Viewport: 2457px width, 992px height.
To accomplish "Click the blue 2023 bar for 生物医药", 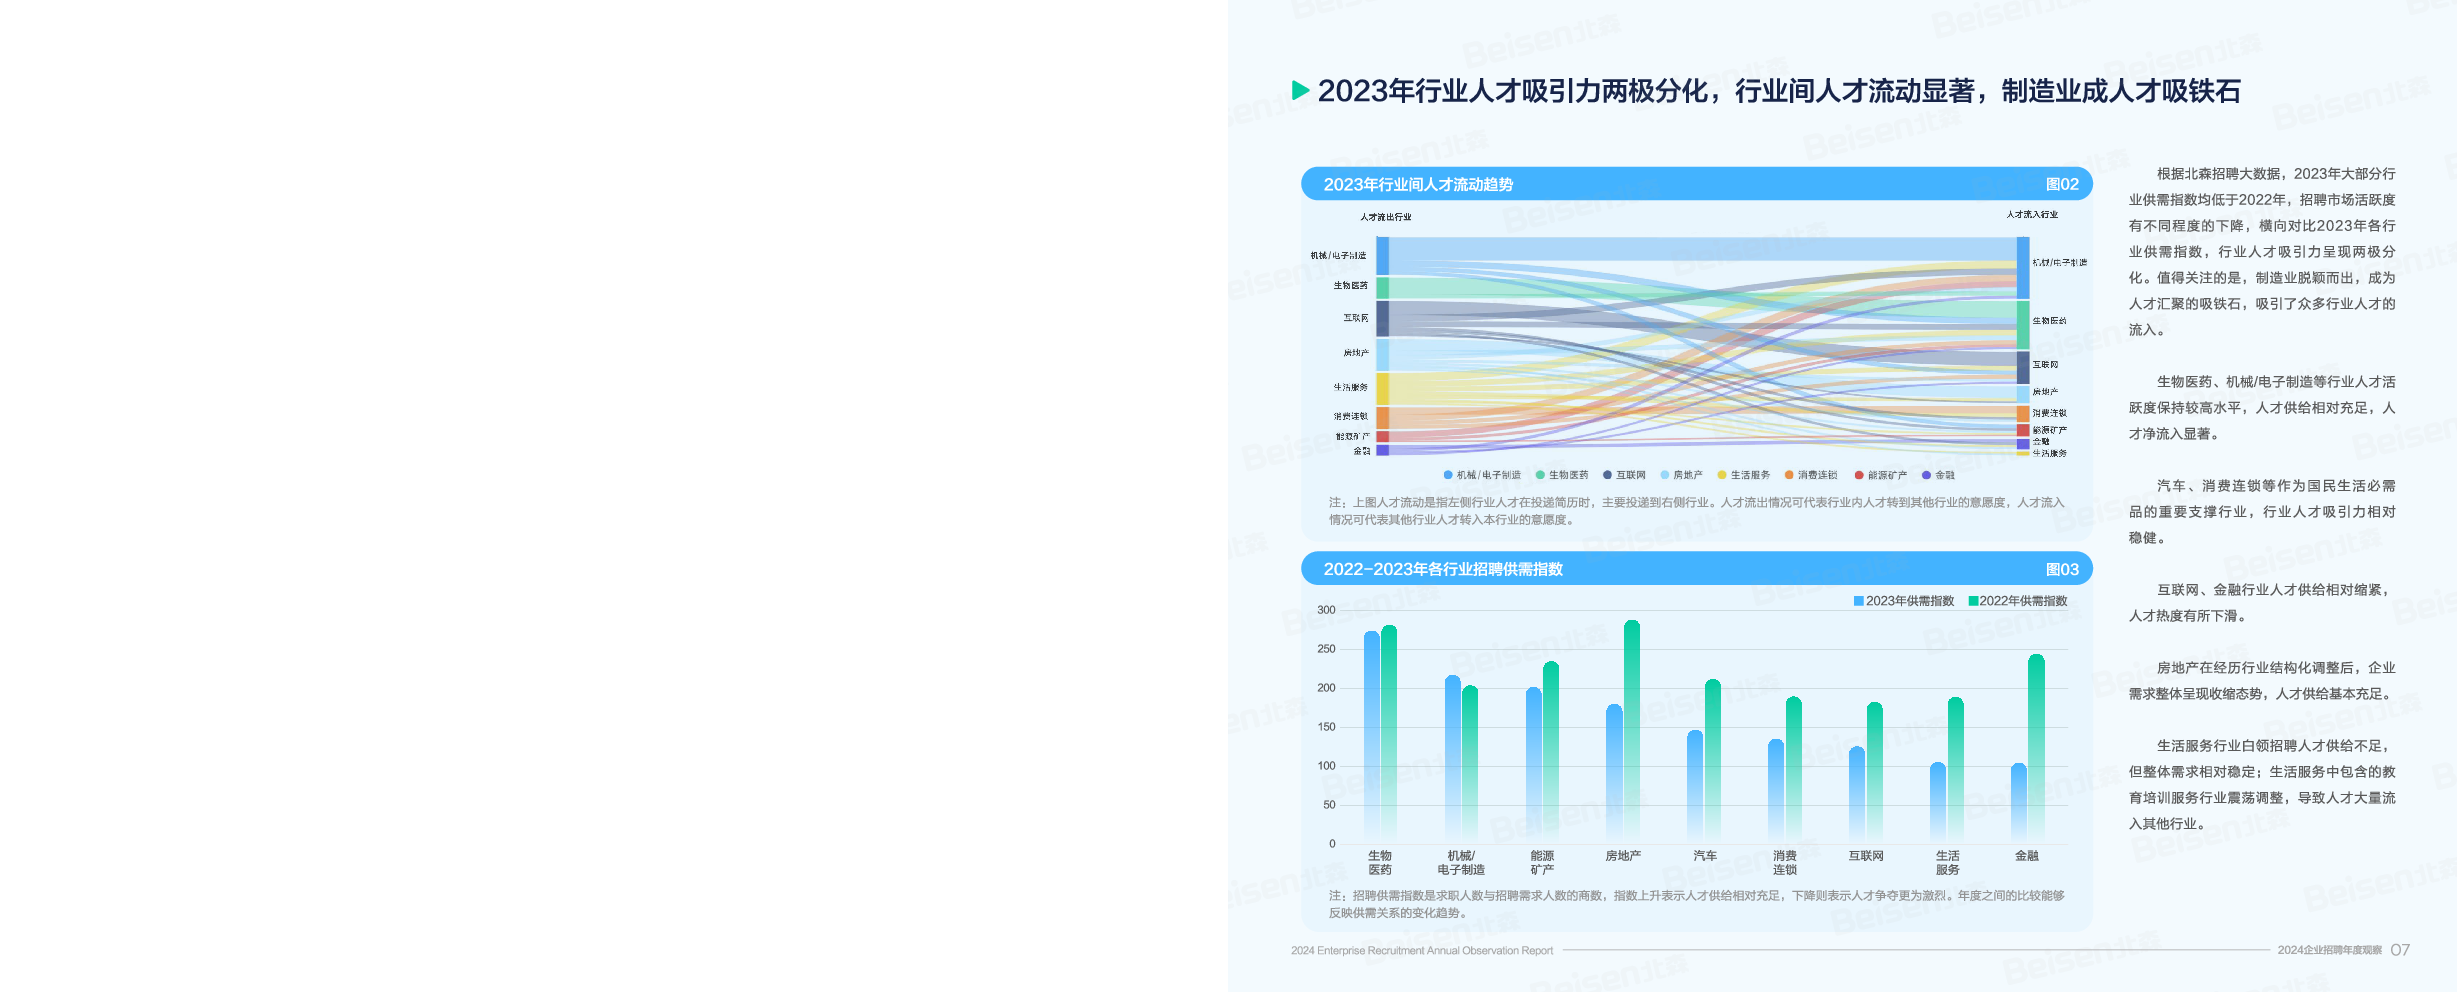I will [1372, 735].
